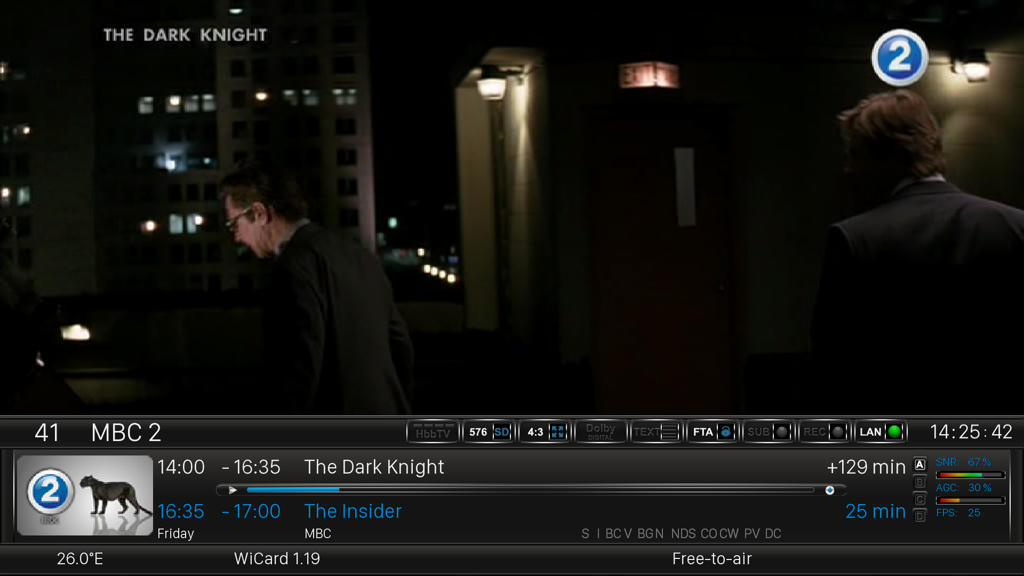Viewport: 1024px width, 576px height.
Task: Click the MBC 2 channel logo picon
Action: (x=85, y=496)
